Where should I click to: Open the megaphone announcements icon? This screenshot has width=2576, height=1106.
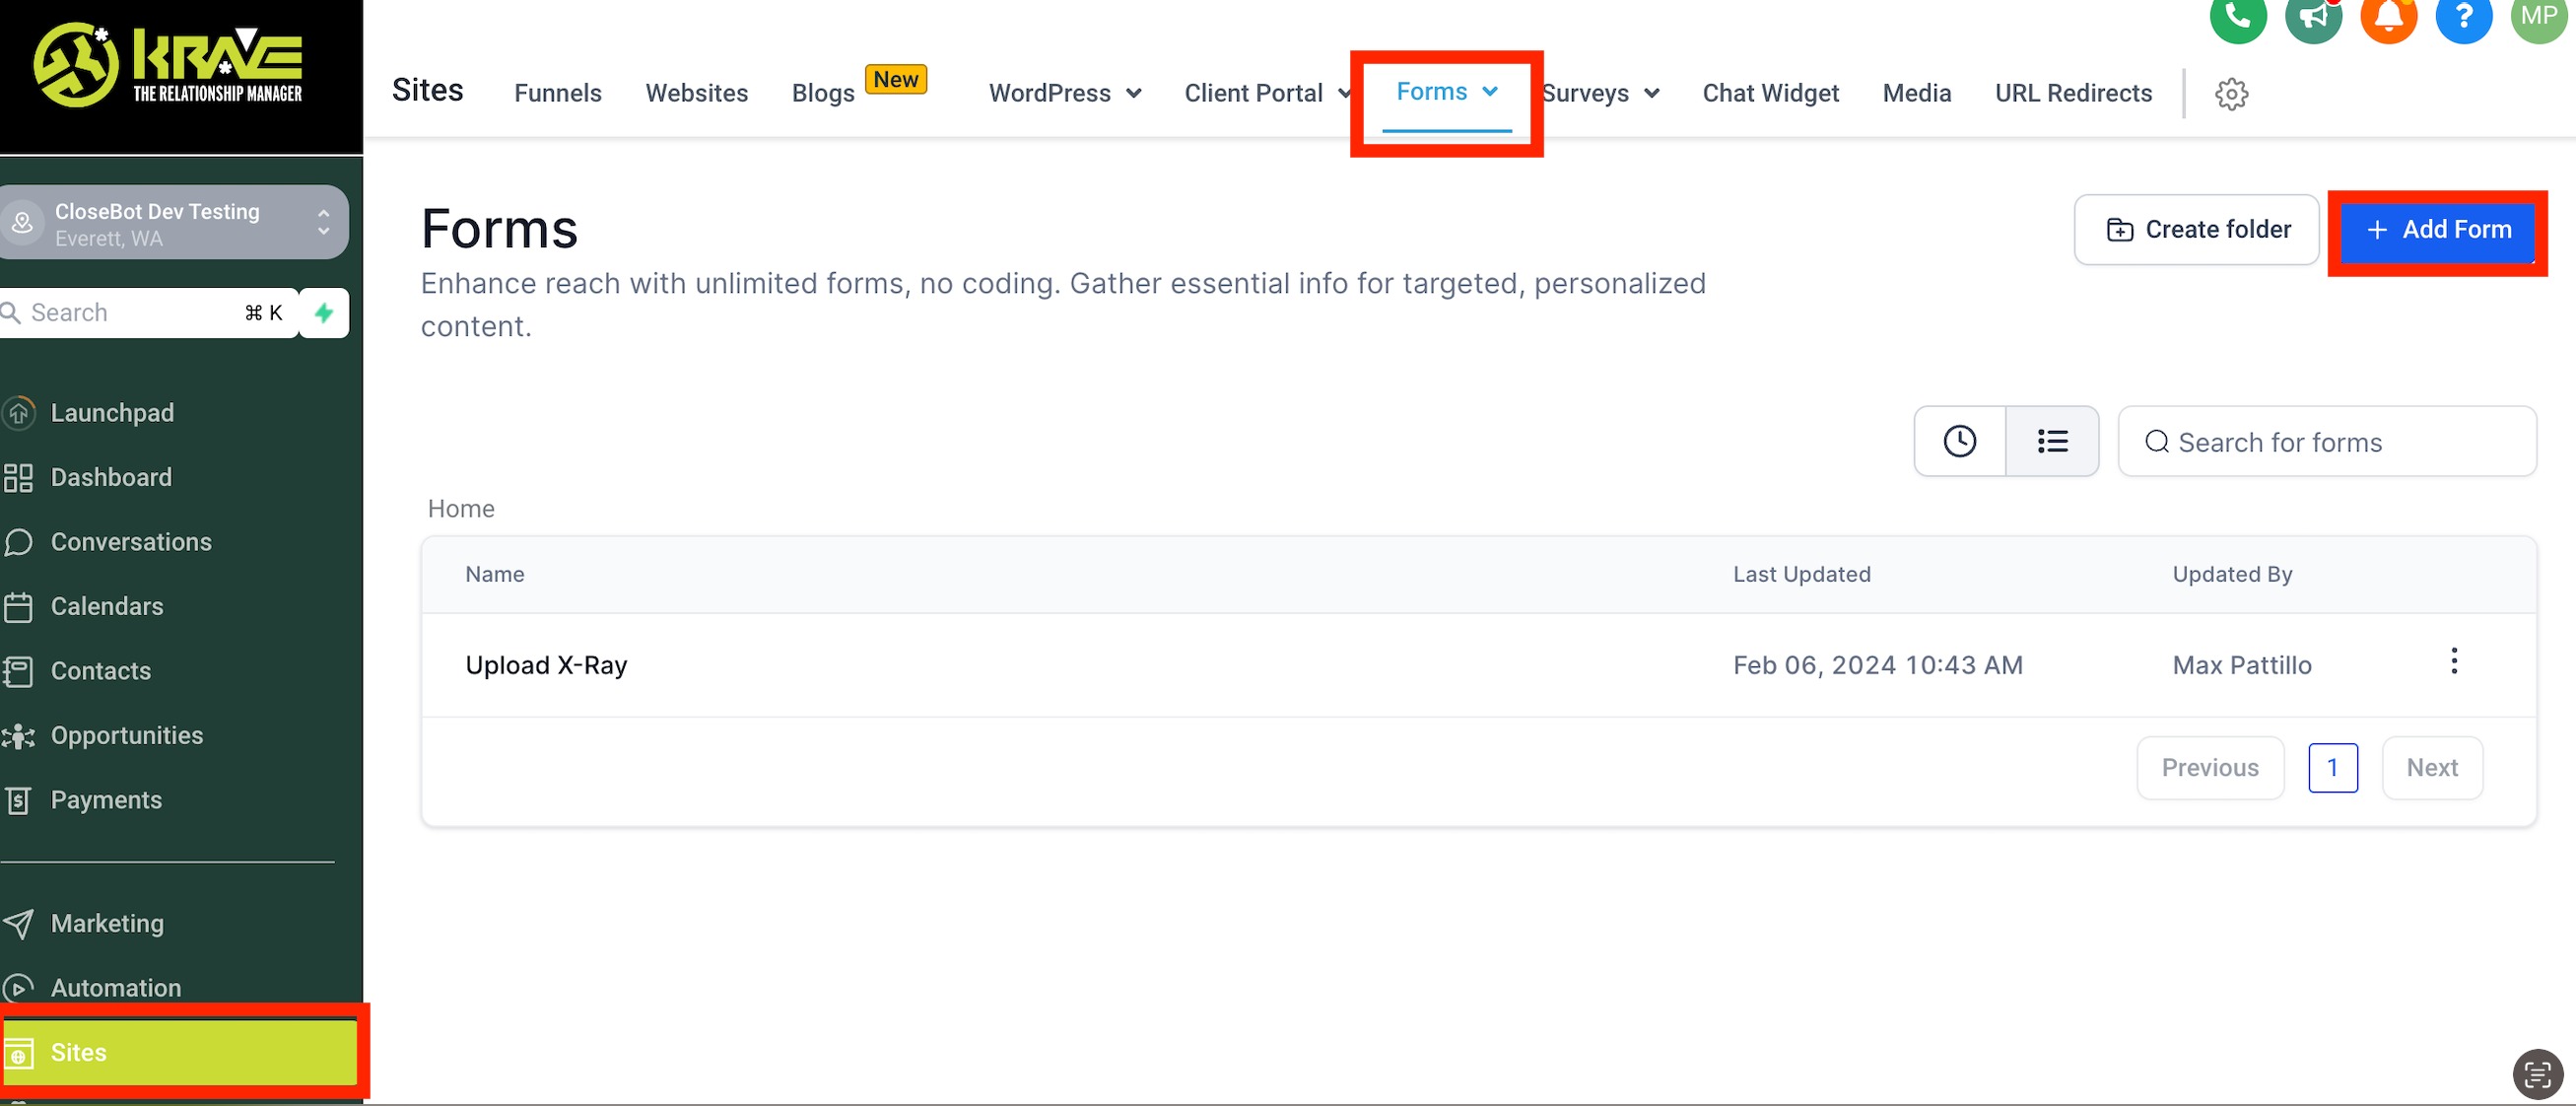(2313, 17)
